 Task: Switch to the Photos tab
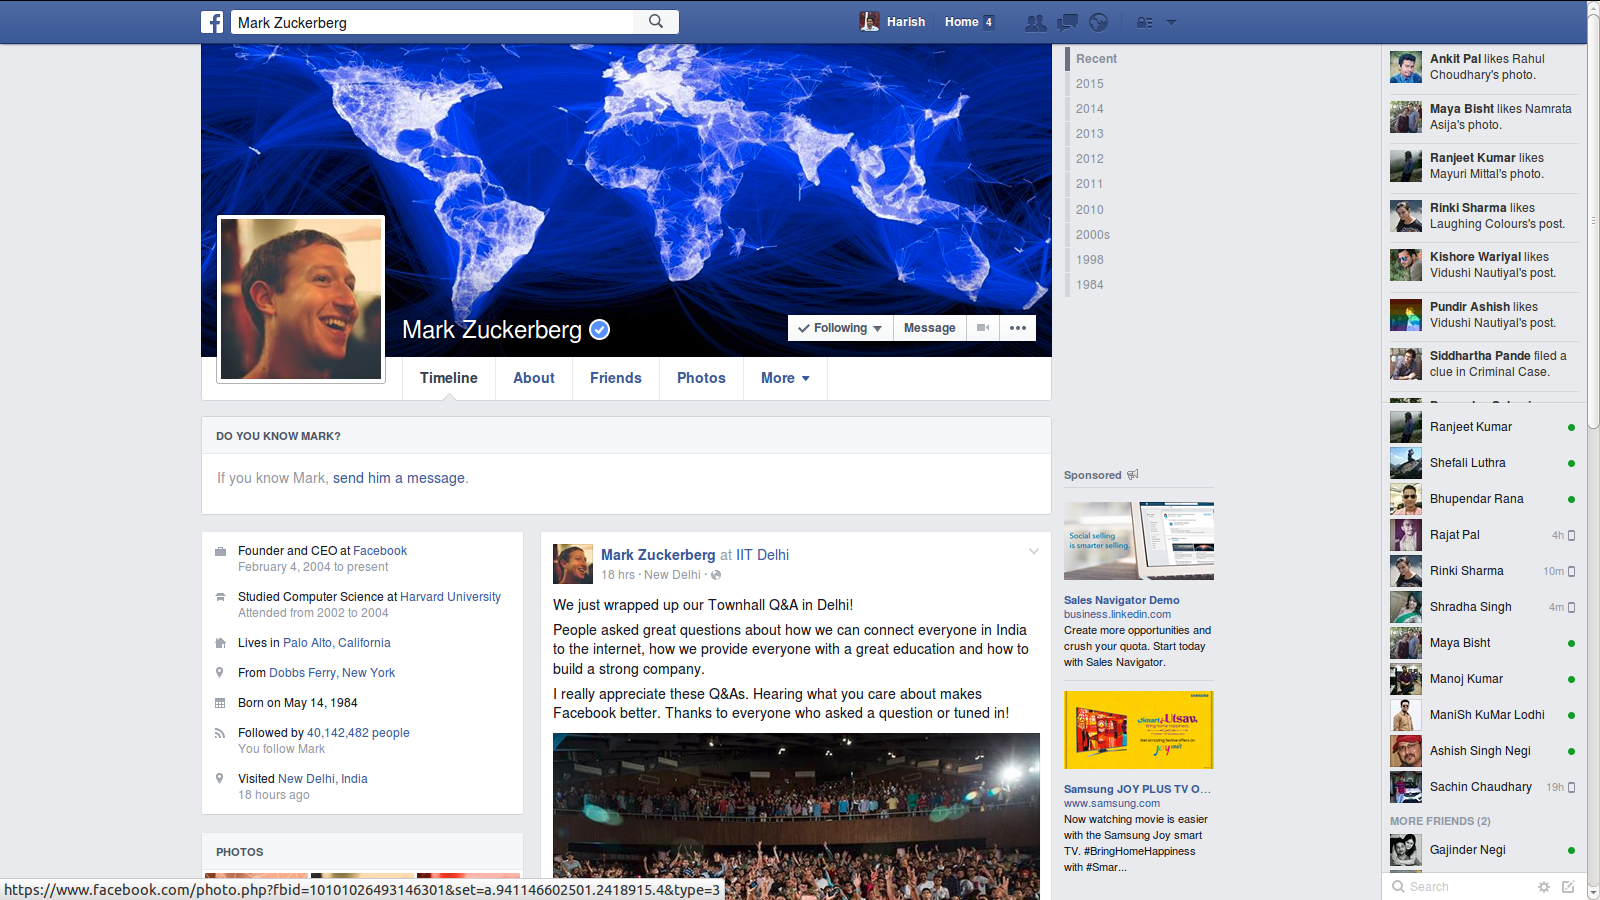(701, 378)
